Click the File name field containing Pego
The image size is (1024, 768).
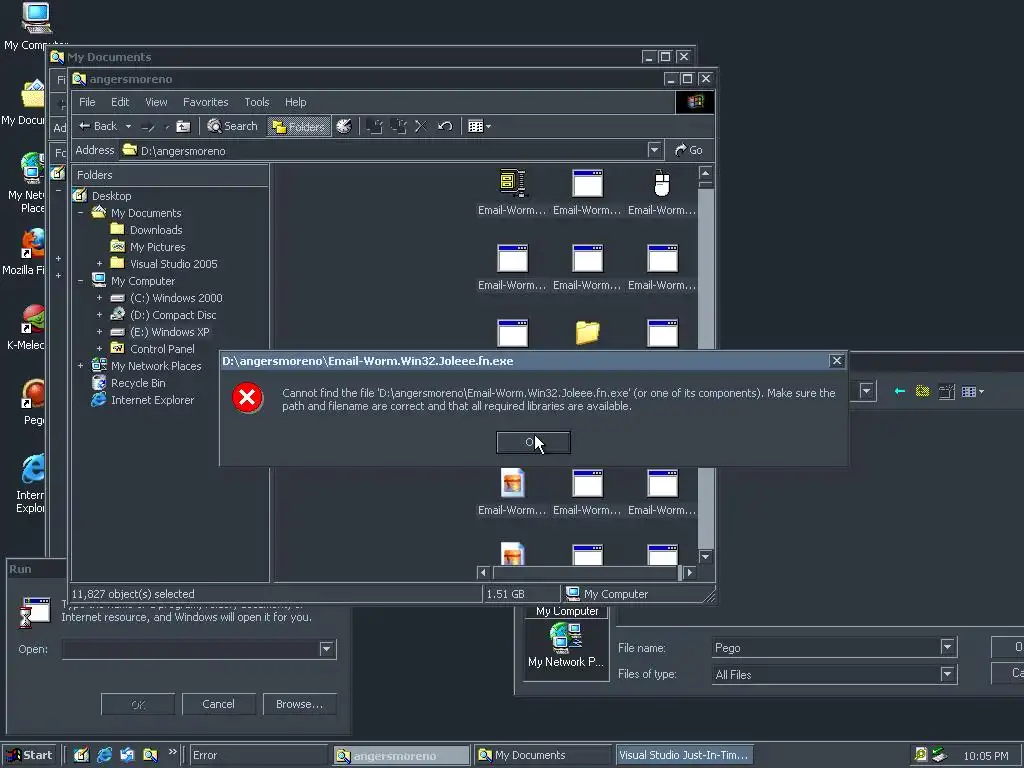pyautogui.click(x=825, y=647)
